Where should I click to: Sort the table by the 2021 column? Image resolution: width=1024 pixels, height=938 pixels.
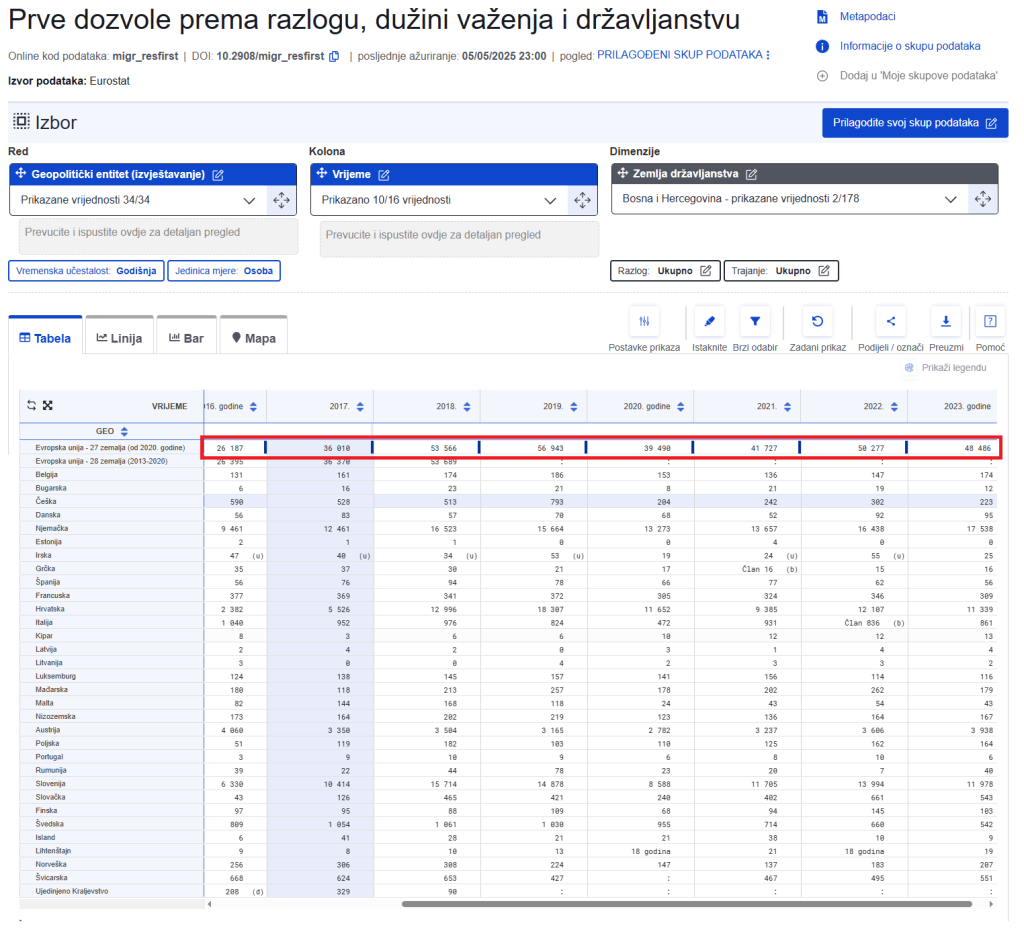(x=788, y=407)
